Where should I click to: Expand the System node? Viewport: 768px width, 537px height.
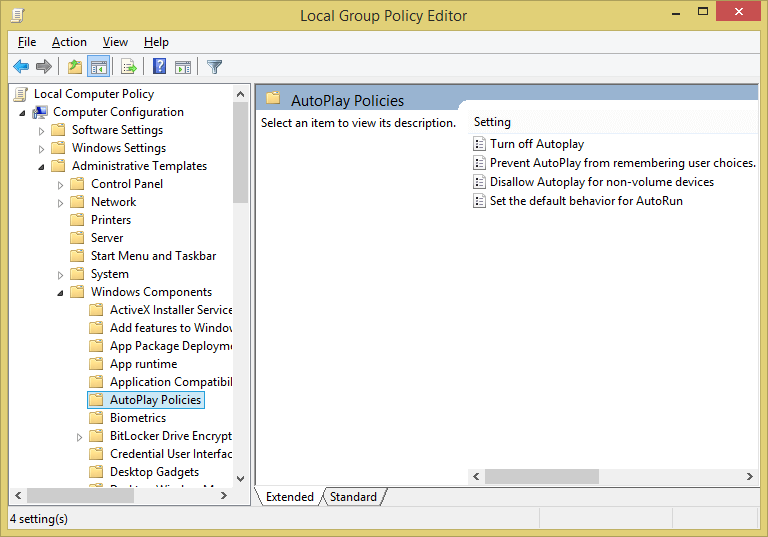click(x=61, y=275)
